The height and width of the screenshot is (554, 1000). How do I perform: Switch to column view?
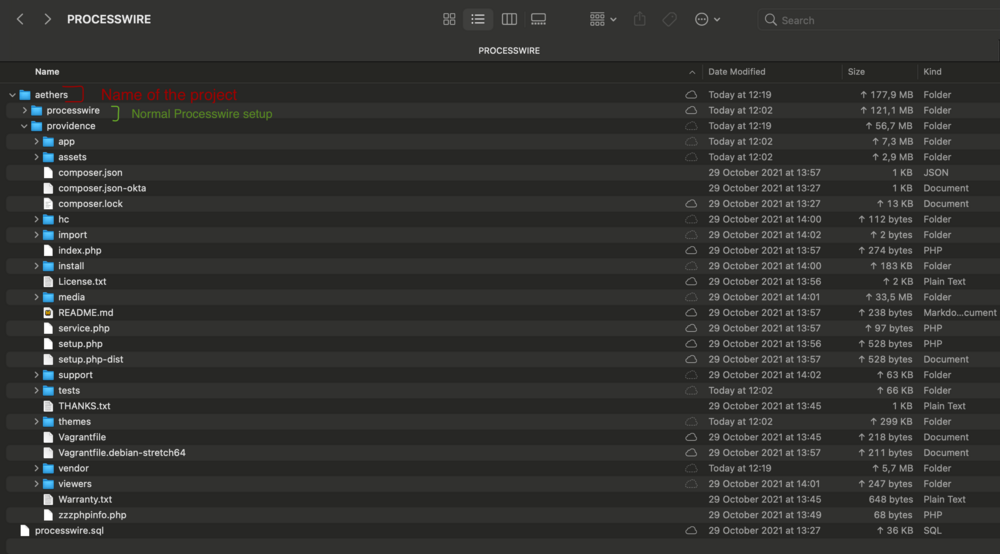[x=509, y=19]
